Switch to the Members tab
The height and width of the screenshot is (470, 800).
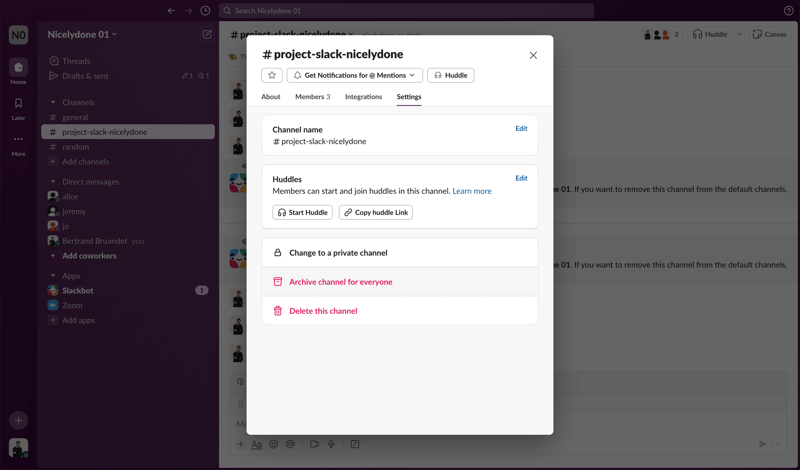(x=312, y=96)
